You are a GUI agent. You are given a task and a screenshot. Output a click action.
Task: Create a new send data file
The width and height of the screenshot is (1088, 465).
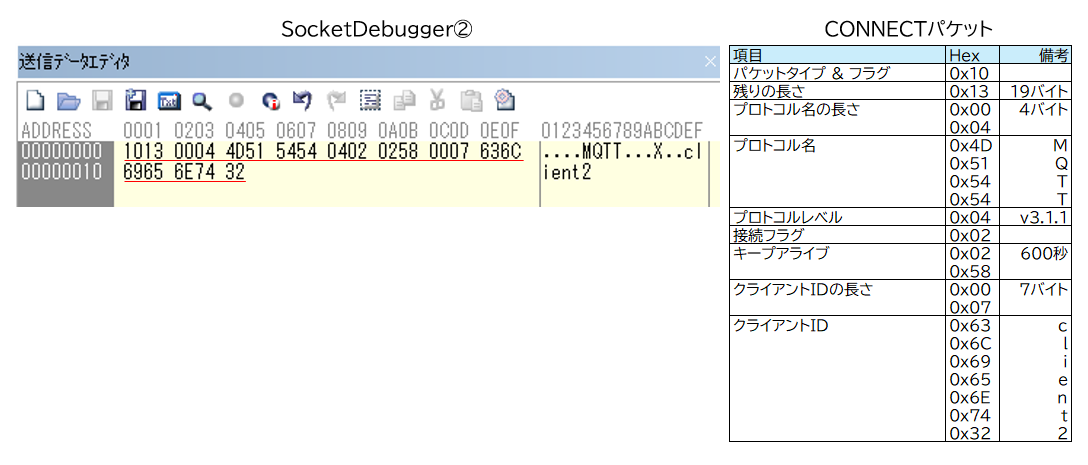tap(35, 101)
